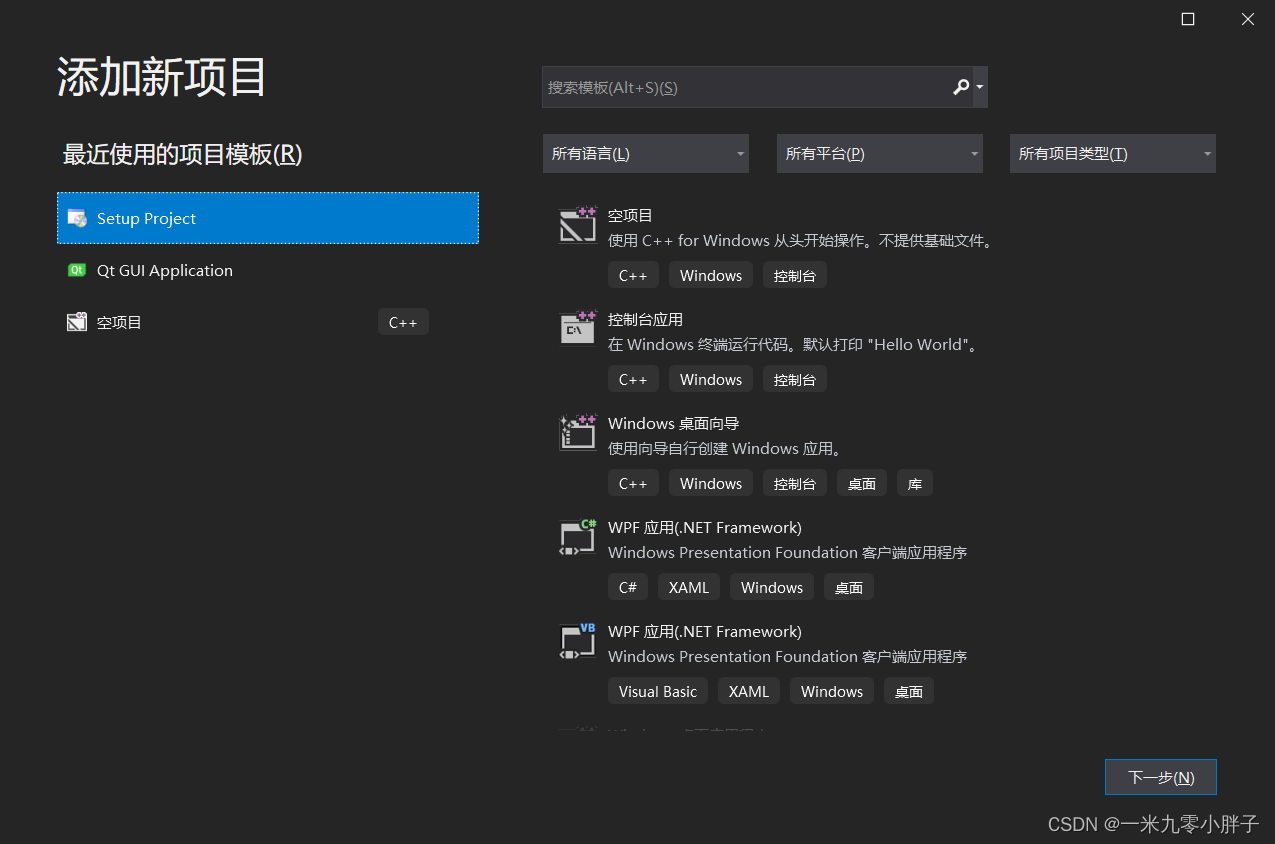This screenshot has width=1275, height=844.
Task: Click the C++ tag beside recent 空项目
Action: 403,322
